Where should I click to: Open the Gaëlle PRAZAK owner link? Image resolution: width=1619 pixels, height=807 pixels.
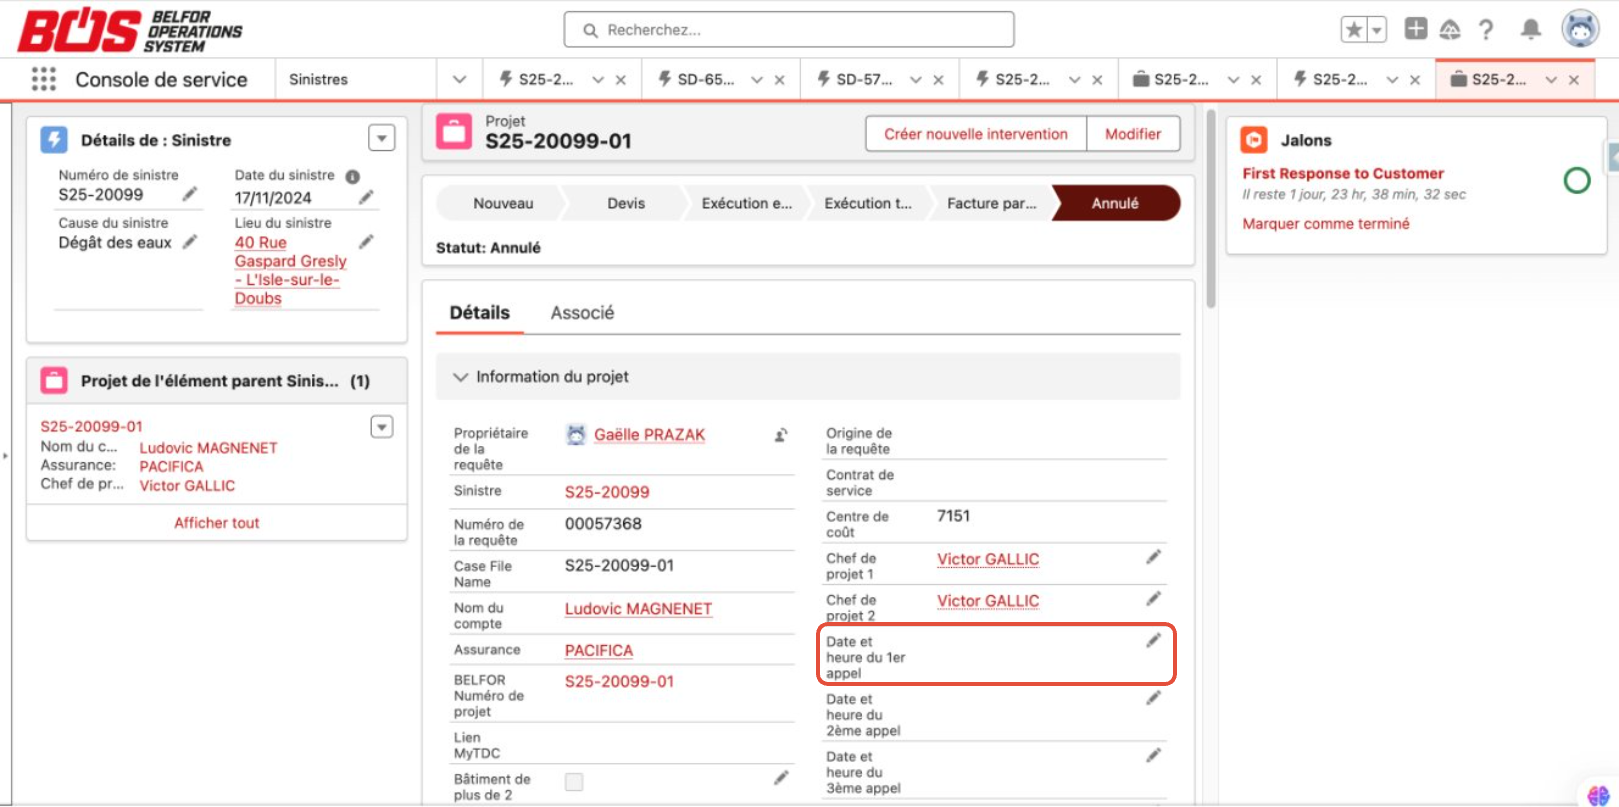(x=650, y=435)
